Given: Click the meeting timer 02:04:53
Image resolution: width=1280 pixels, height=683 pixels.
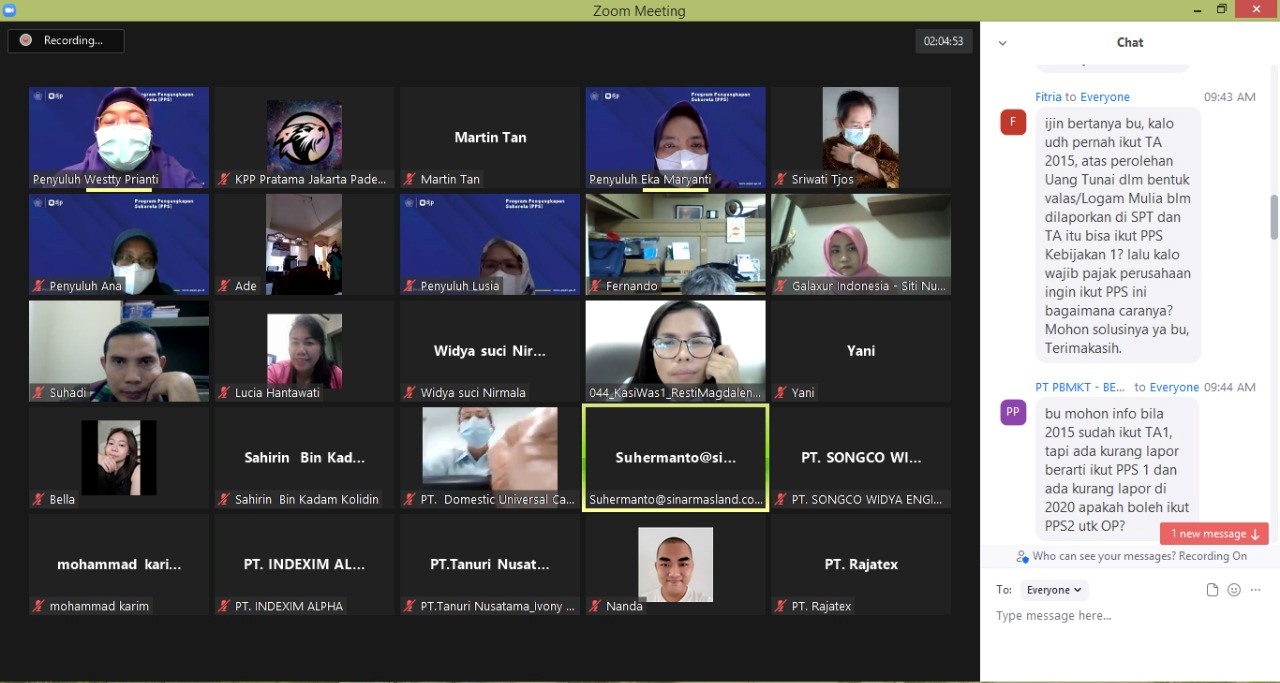Looking at the screenshot, I should (943, 41).
